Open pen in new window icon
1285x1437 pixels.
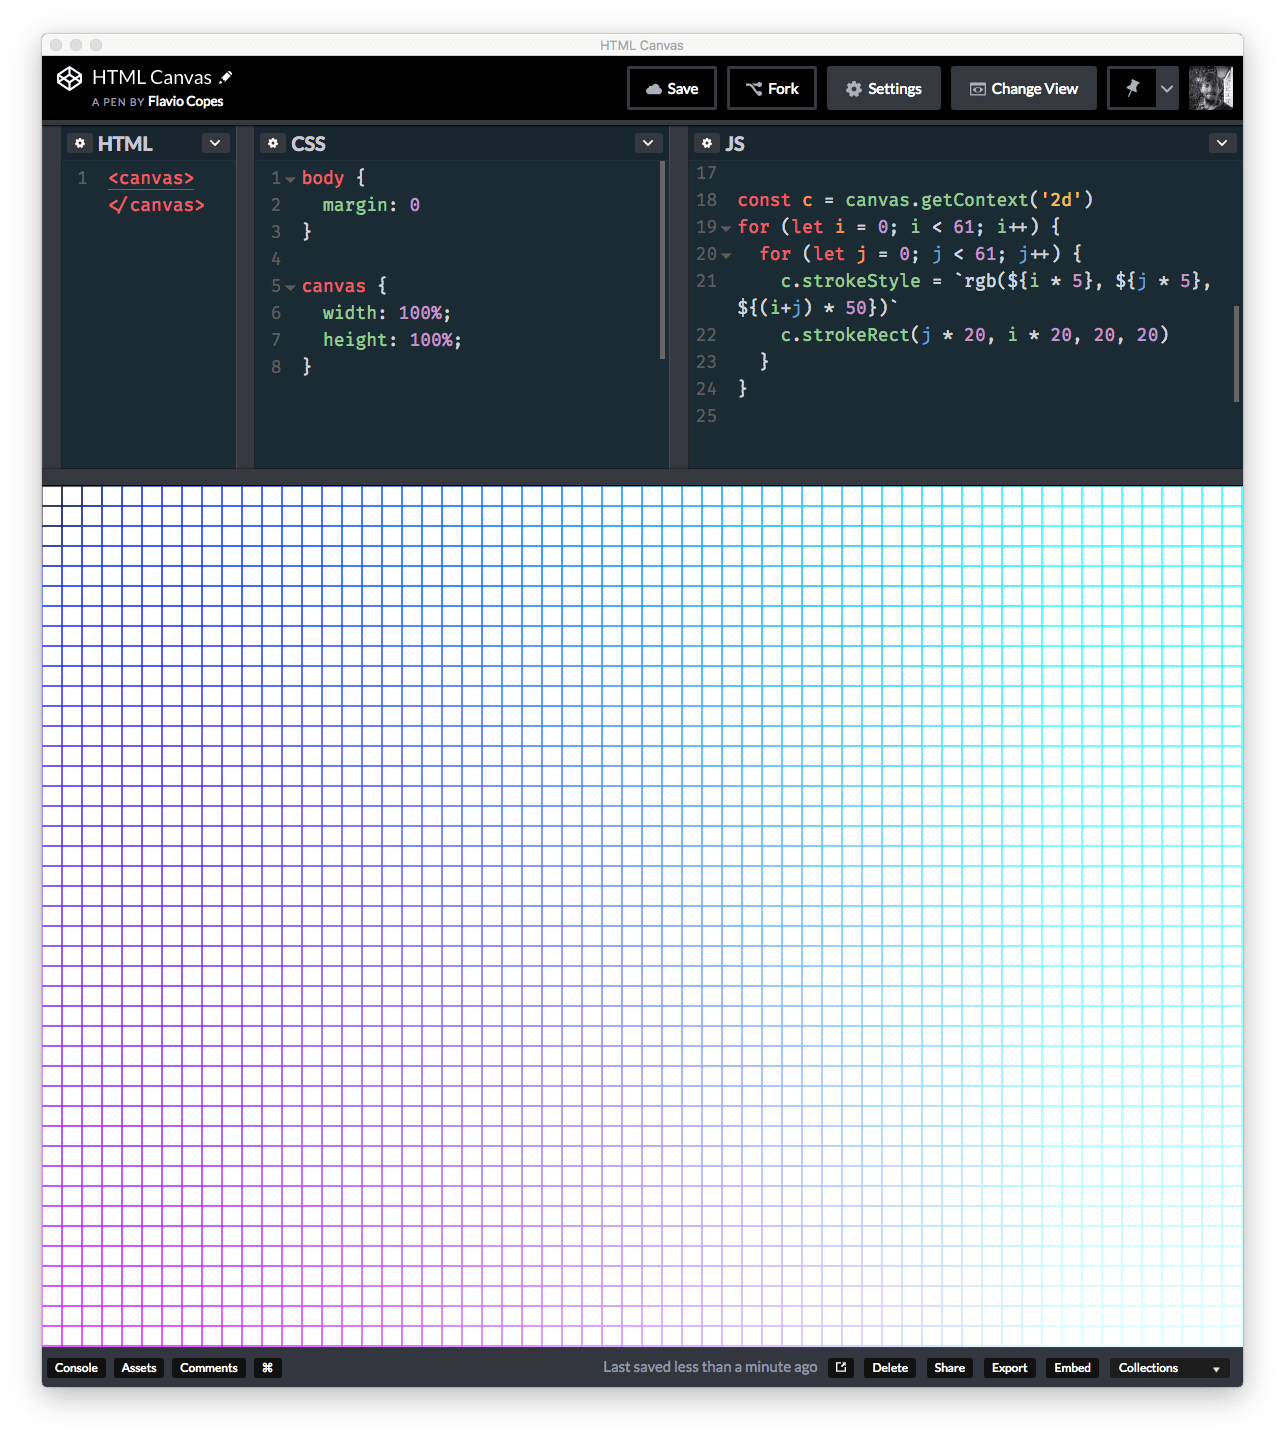841,1368
